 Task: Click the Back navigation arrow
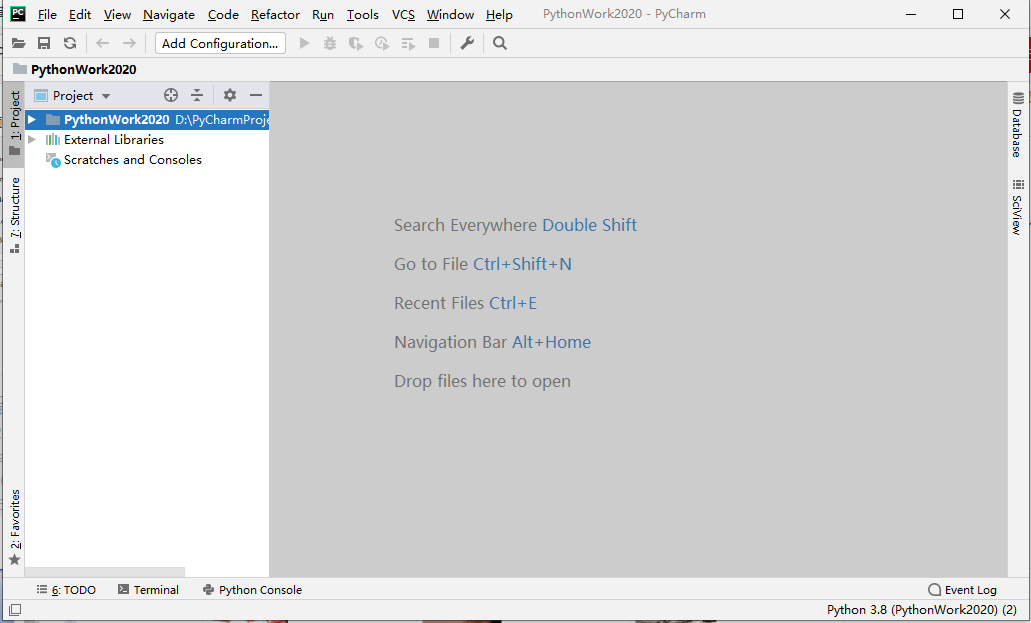(x=103, y=43)
